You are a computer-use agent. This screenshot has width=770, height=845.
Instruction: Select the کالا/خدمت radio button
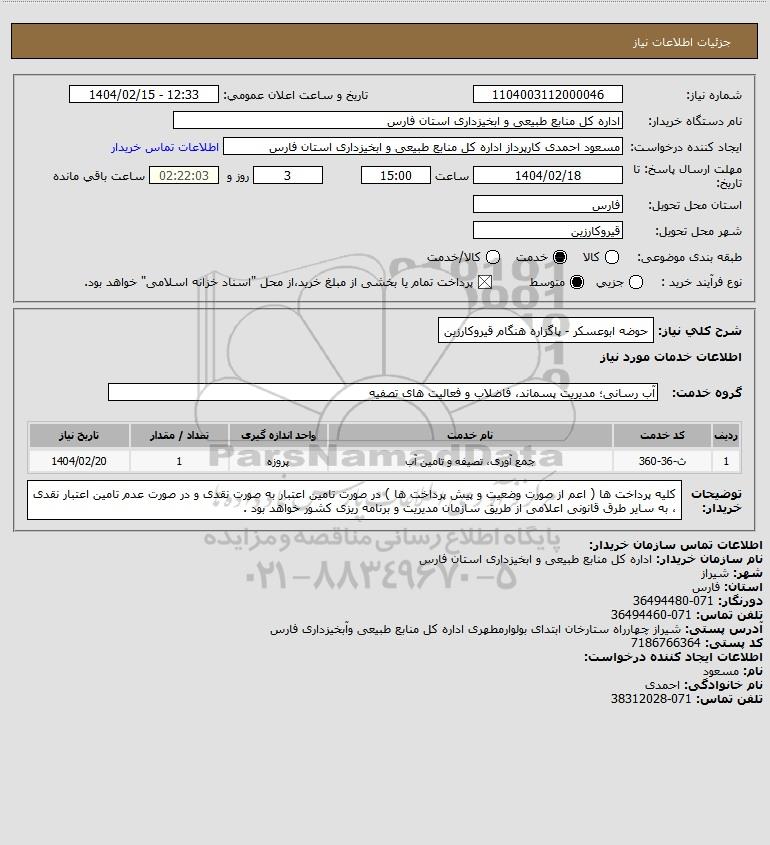pos(492,257)
